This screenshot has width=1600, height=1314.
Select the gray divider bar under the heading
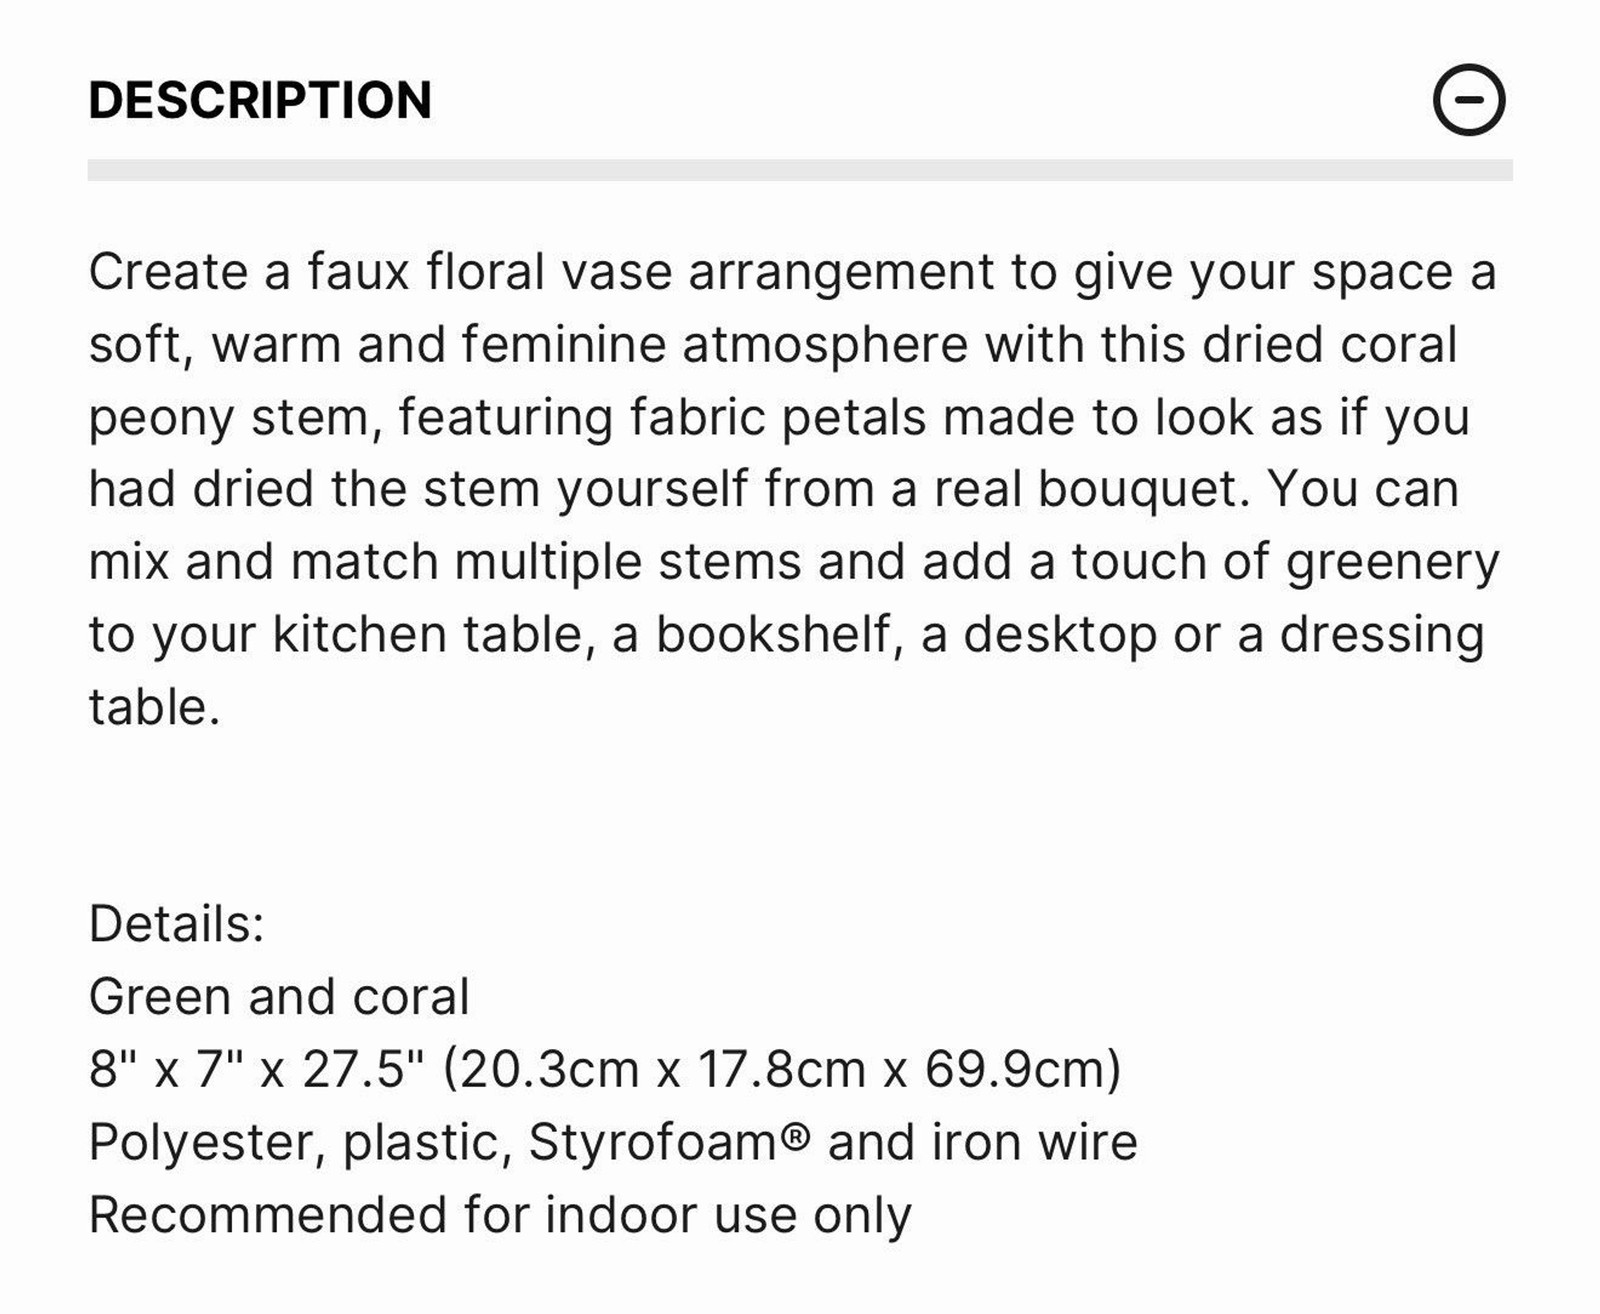click(800, 170)
